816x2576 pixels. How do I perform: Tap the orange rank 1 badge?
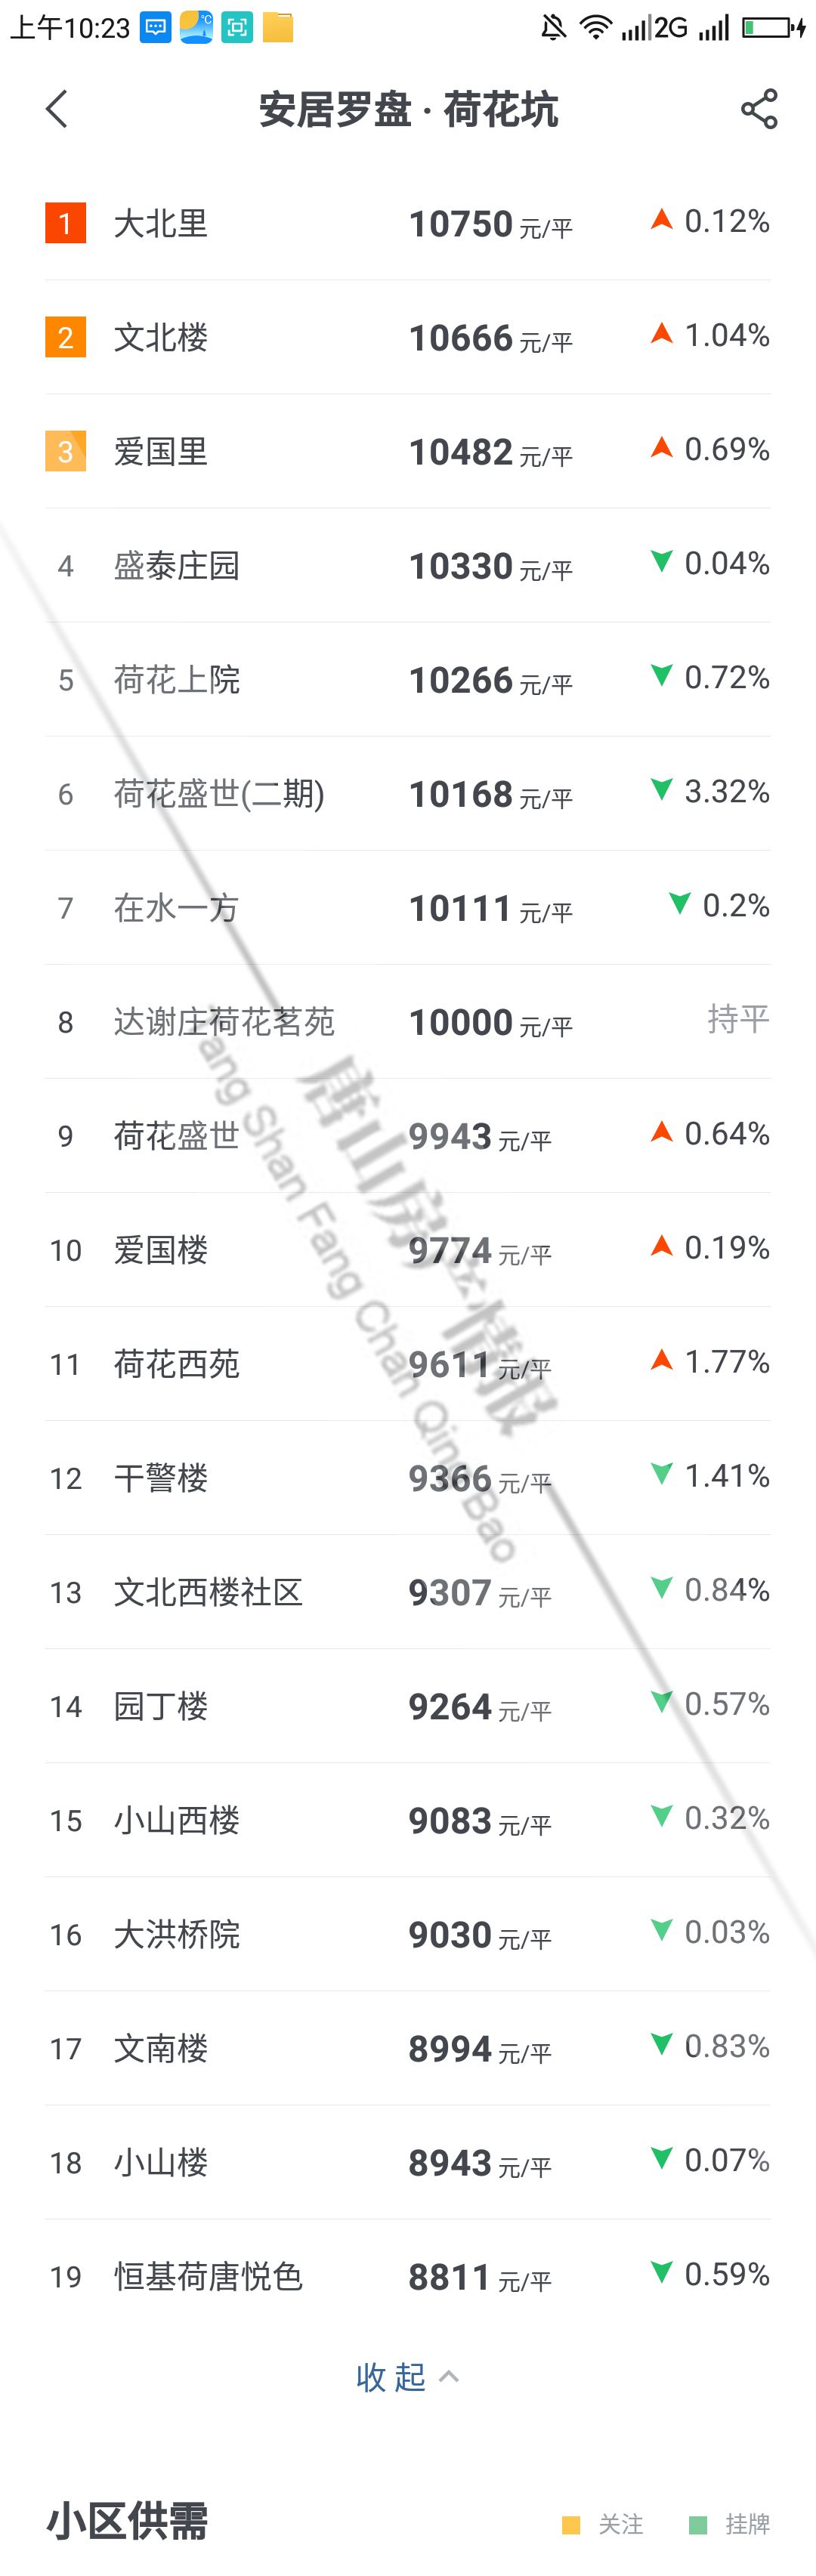click(65, 223)
